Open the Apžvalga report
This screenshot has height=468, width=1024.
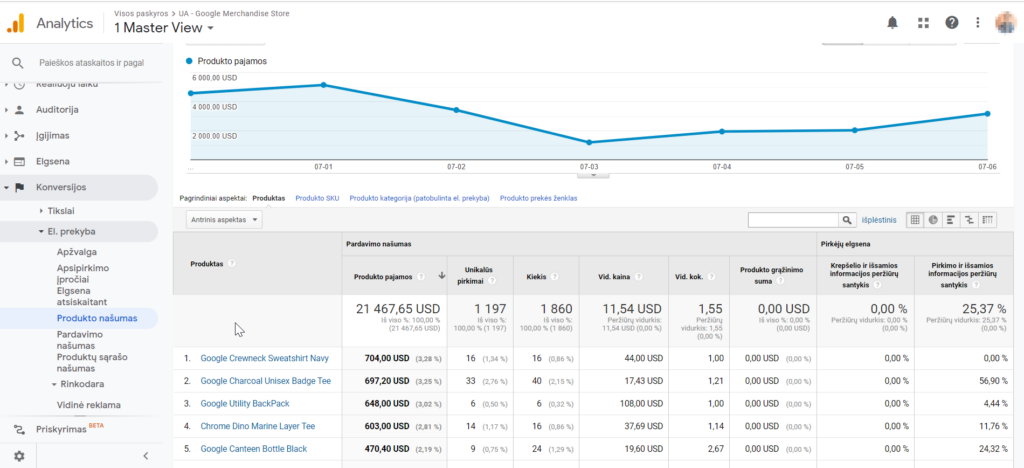pos(77,252)
